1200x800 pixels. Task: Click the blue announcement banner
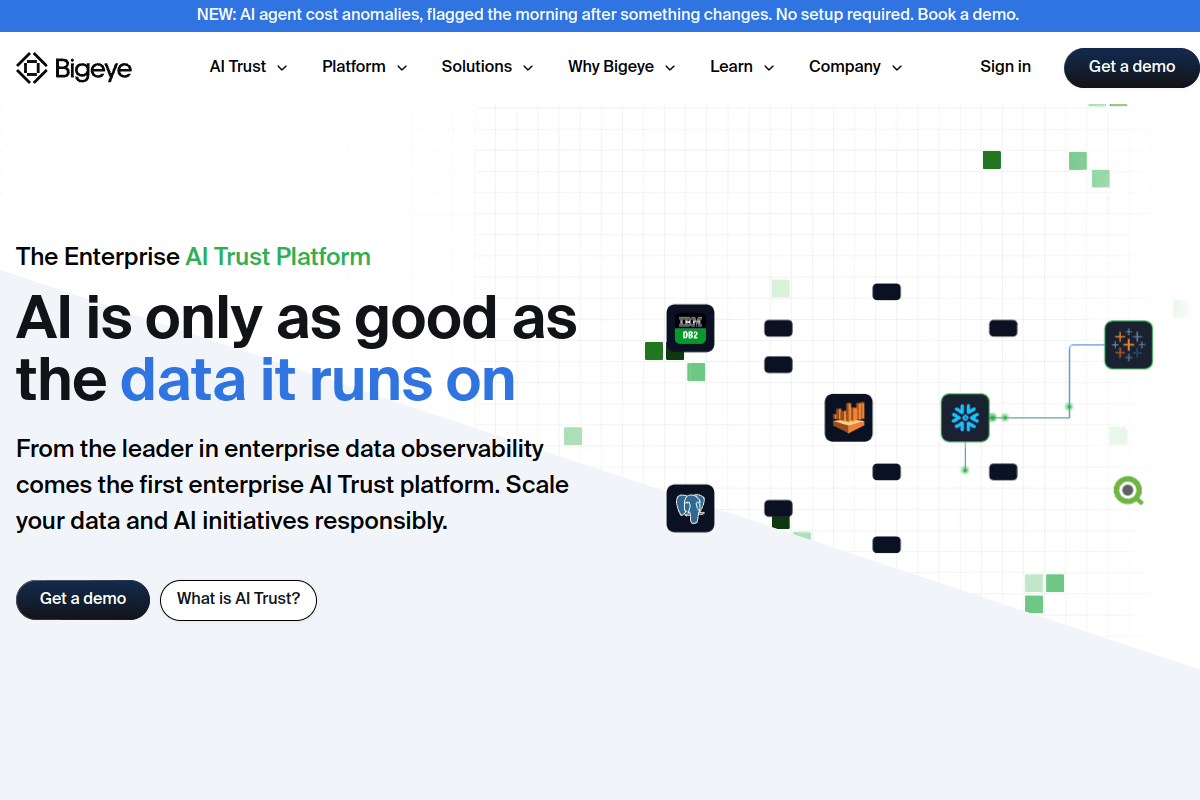point(600,15)
